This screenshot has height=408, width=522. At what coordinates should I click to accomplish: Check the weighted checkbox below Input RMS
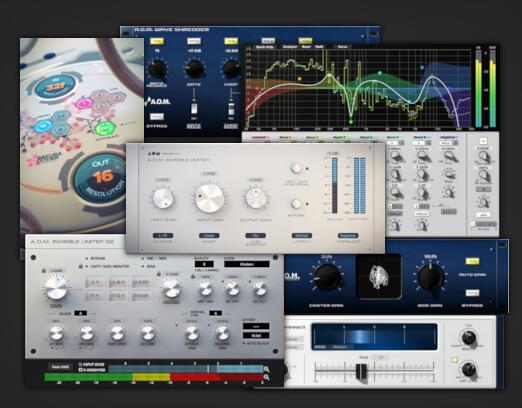pos(80,370)
